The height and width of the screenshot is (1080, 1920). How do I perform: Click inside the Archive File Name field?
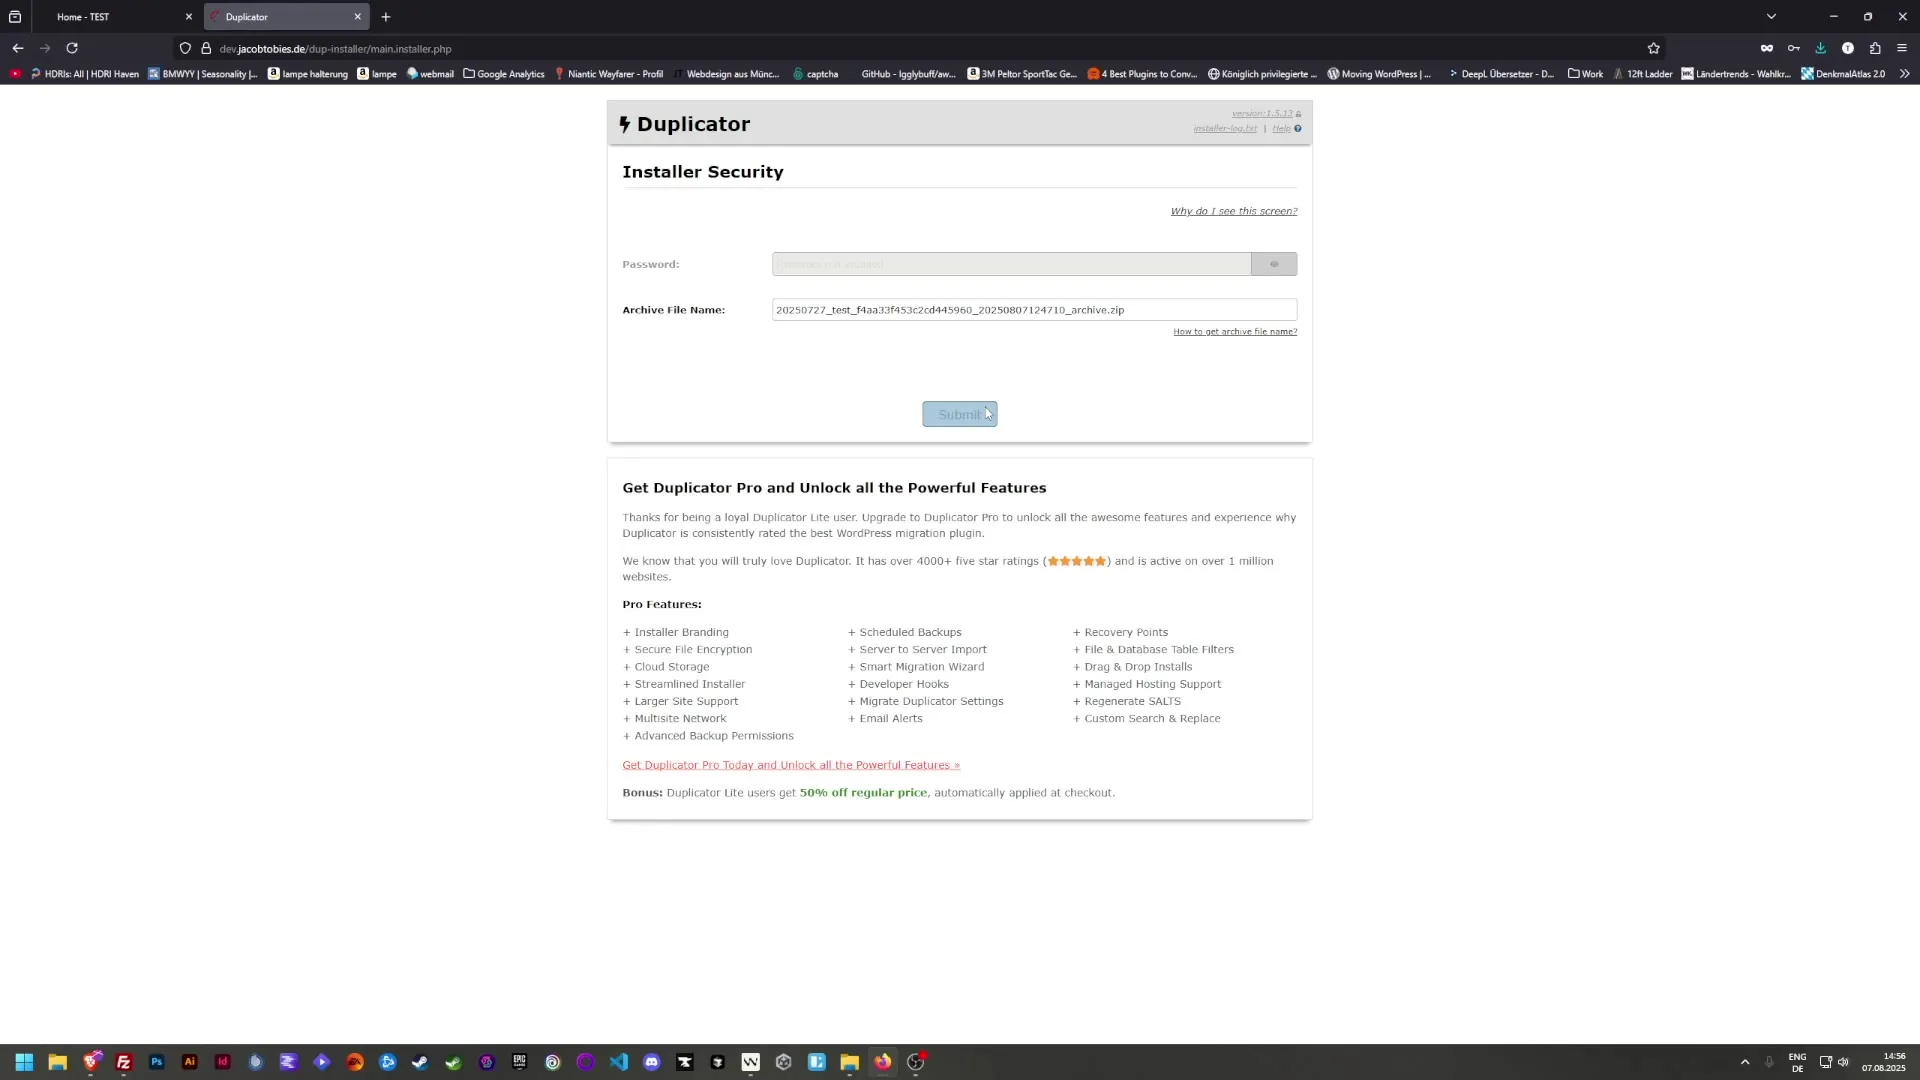click(1034, 310)
